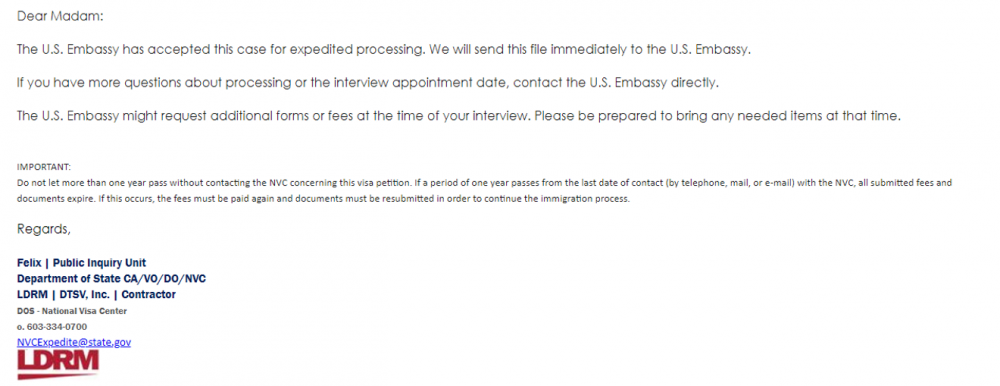Click the words 'Public Inquiry Unit'
This screenshot has height=386, width=1000.
pos(99,262)
